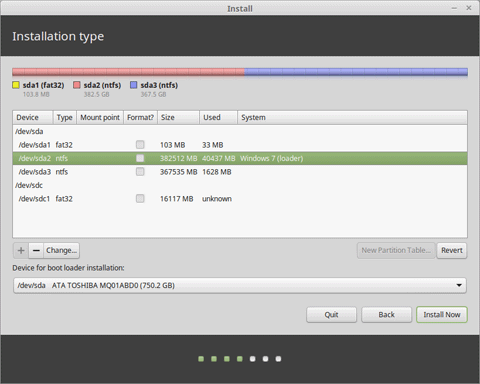The width and height of the screenshot is (480, 384).
Task: Click the Mount point column header
Action: click(100, 118)
